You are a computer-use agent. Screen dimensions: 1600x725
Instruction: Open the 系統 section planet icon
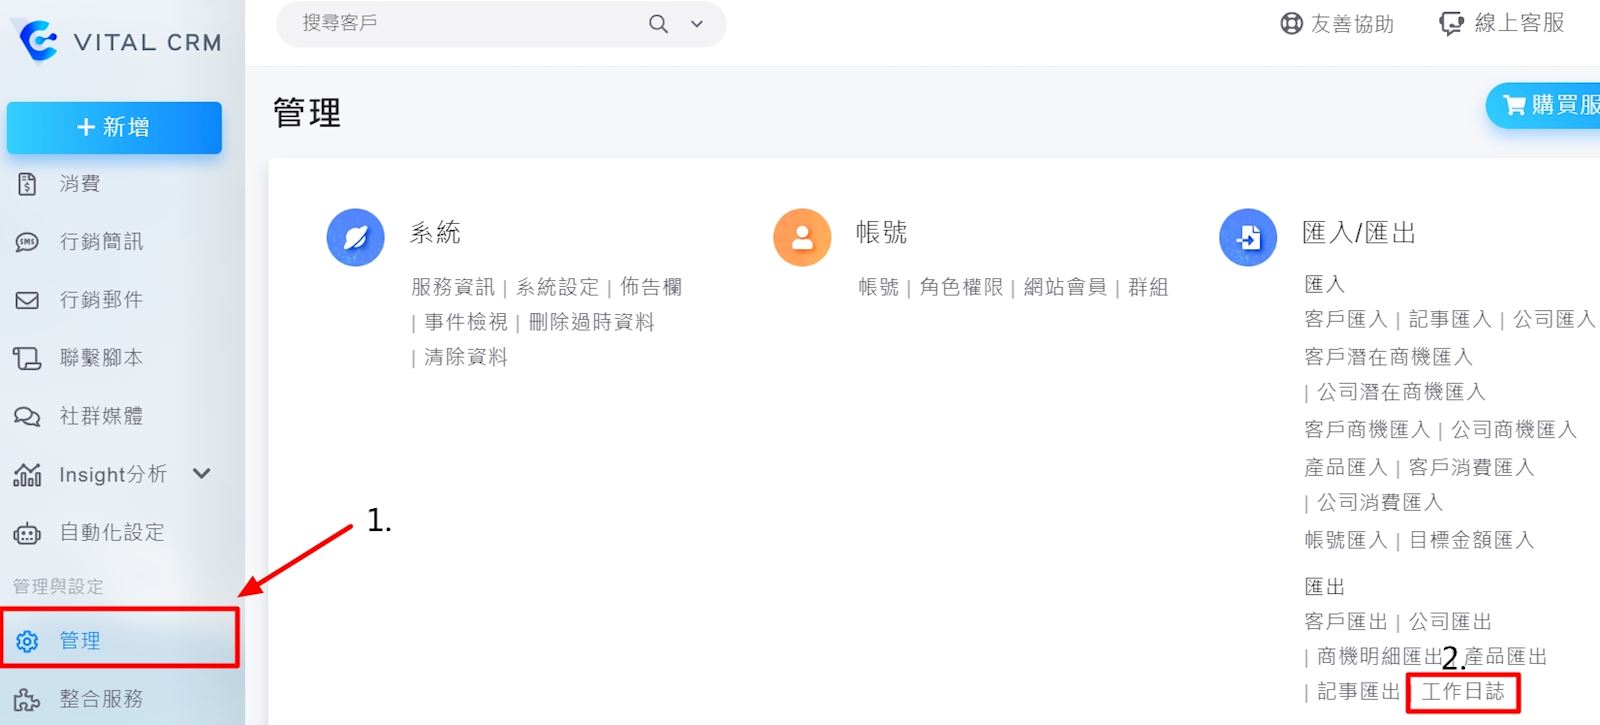point(355,237)
